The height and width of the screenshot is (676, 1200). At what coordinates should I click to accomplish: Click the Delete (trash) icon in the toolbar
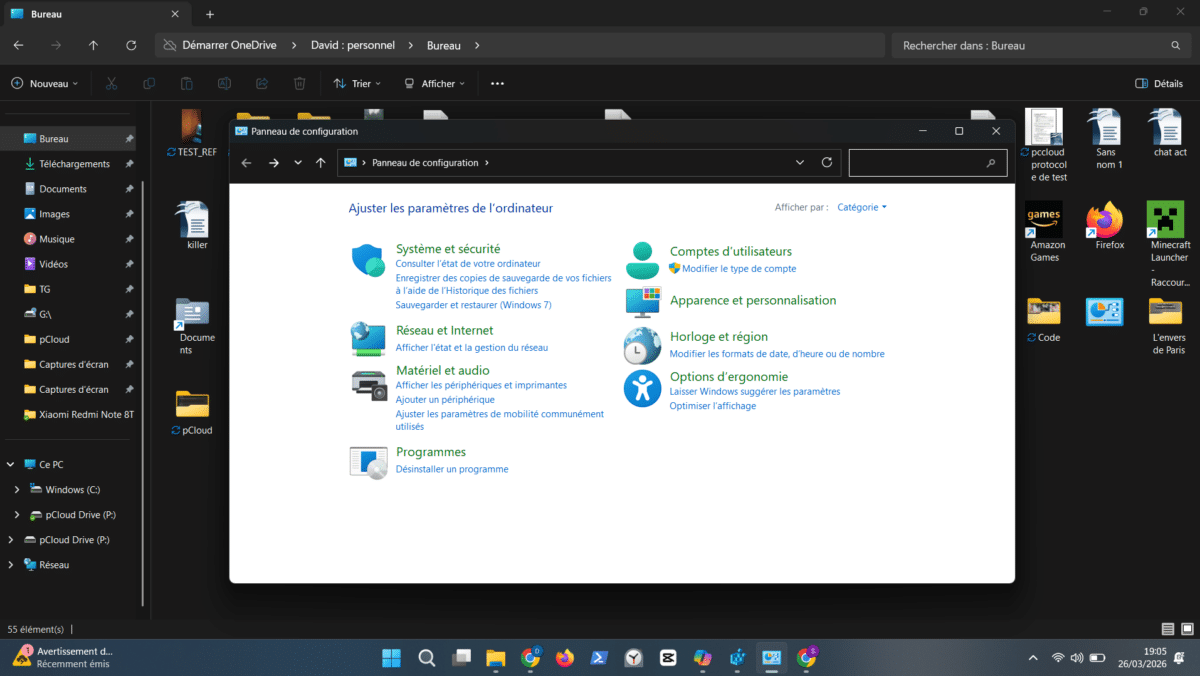(x=299, y=83)
